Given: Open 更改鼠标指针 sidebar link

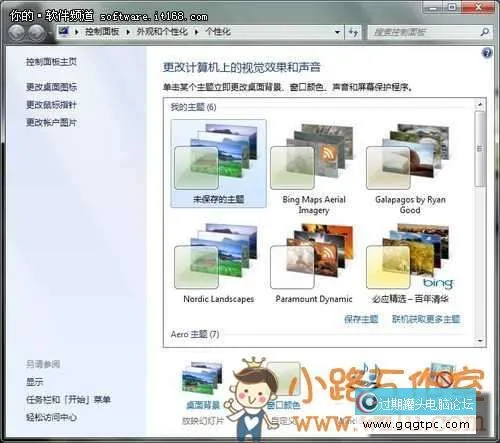Looking at the screenshot, I should tap(51, 105).
